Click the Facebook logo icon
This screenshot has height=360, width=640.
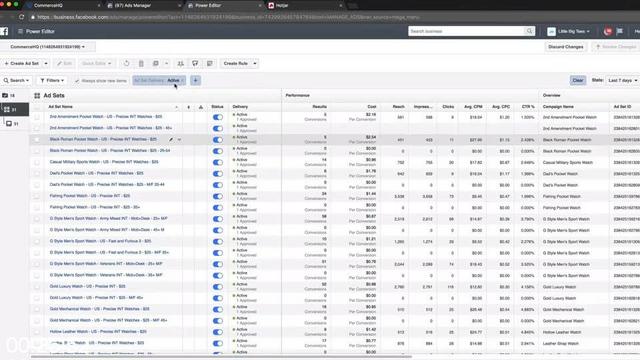tap(4, 31)
